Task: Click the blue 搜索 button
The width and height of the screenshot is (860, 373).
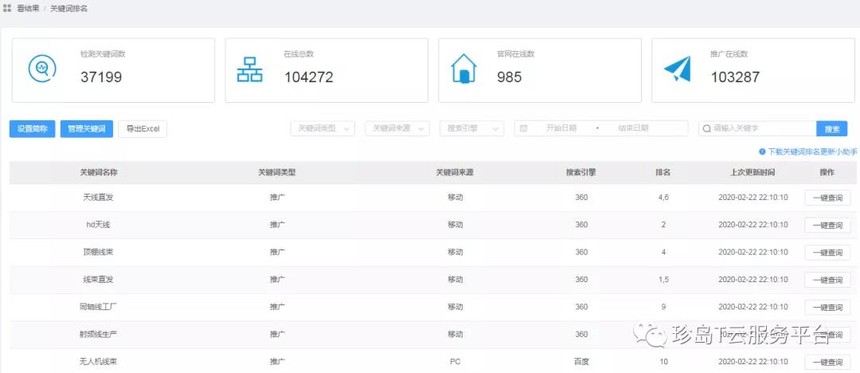Action: click(832, 129)
